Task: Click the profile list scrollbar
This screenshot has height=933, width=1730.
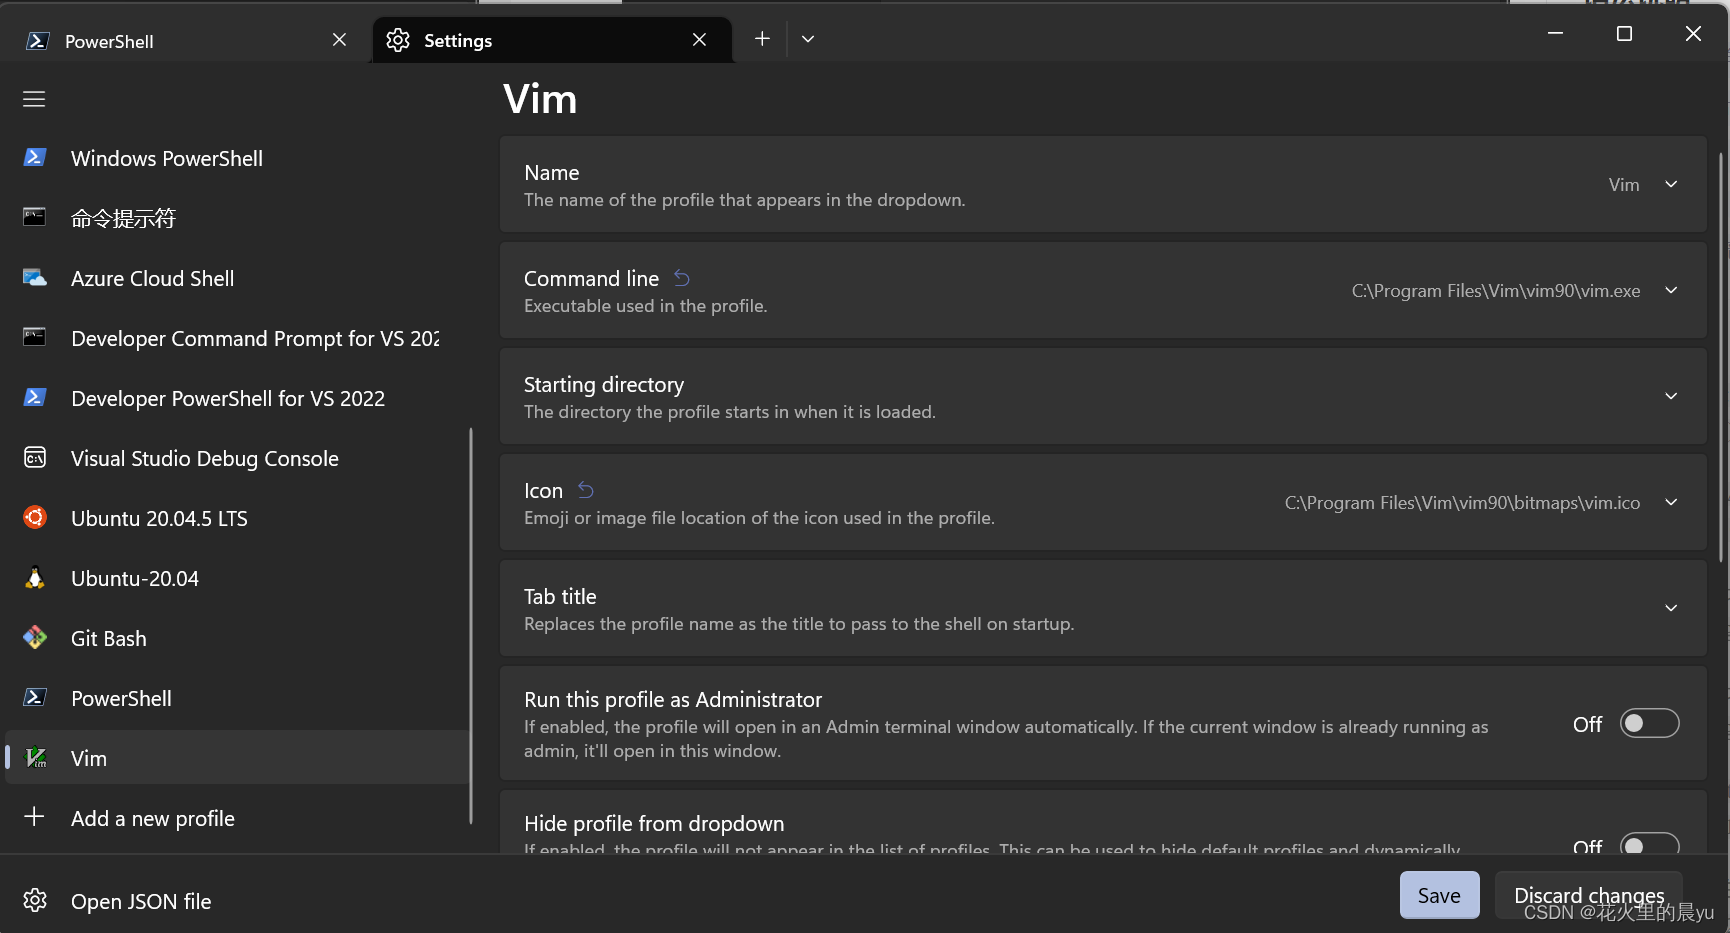Action: point(470,626)
